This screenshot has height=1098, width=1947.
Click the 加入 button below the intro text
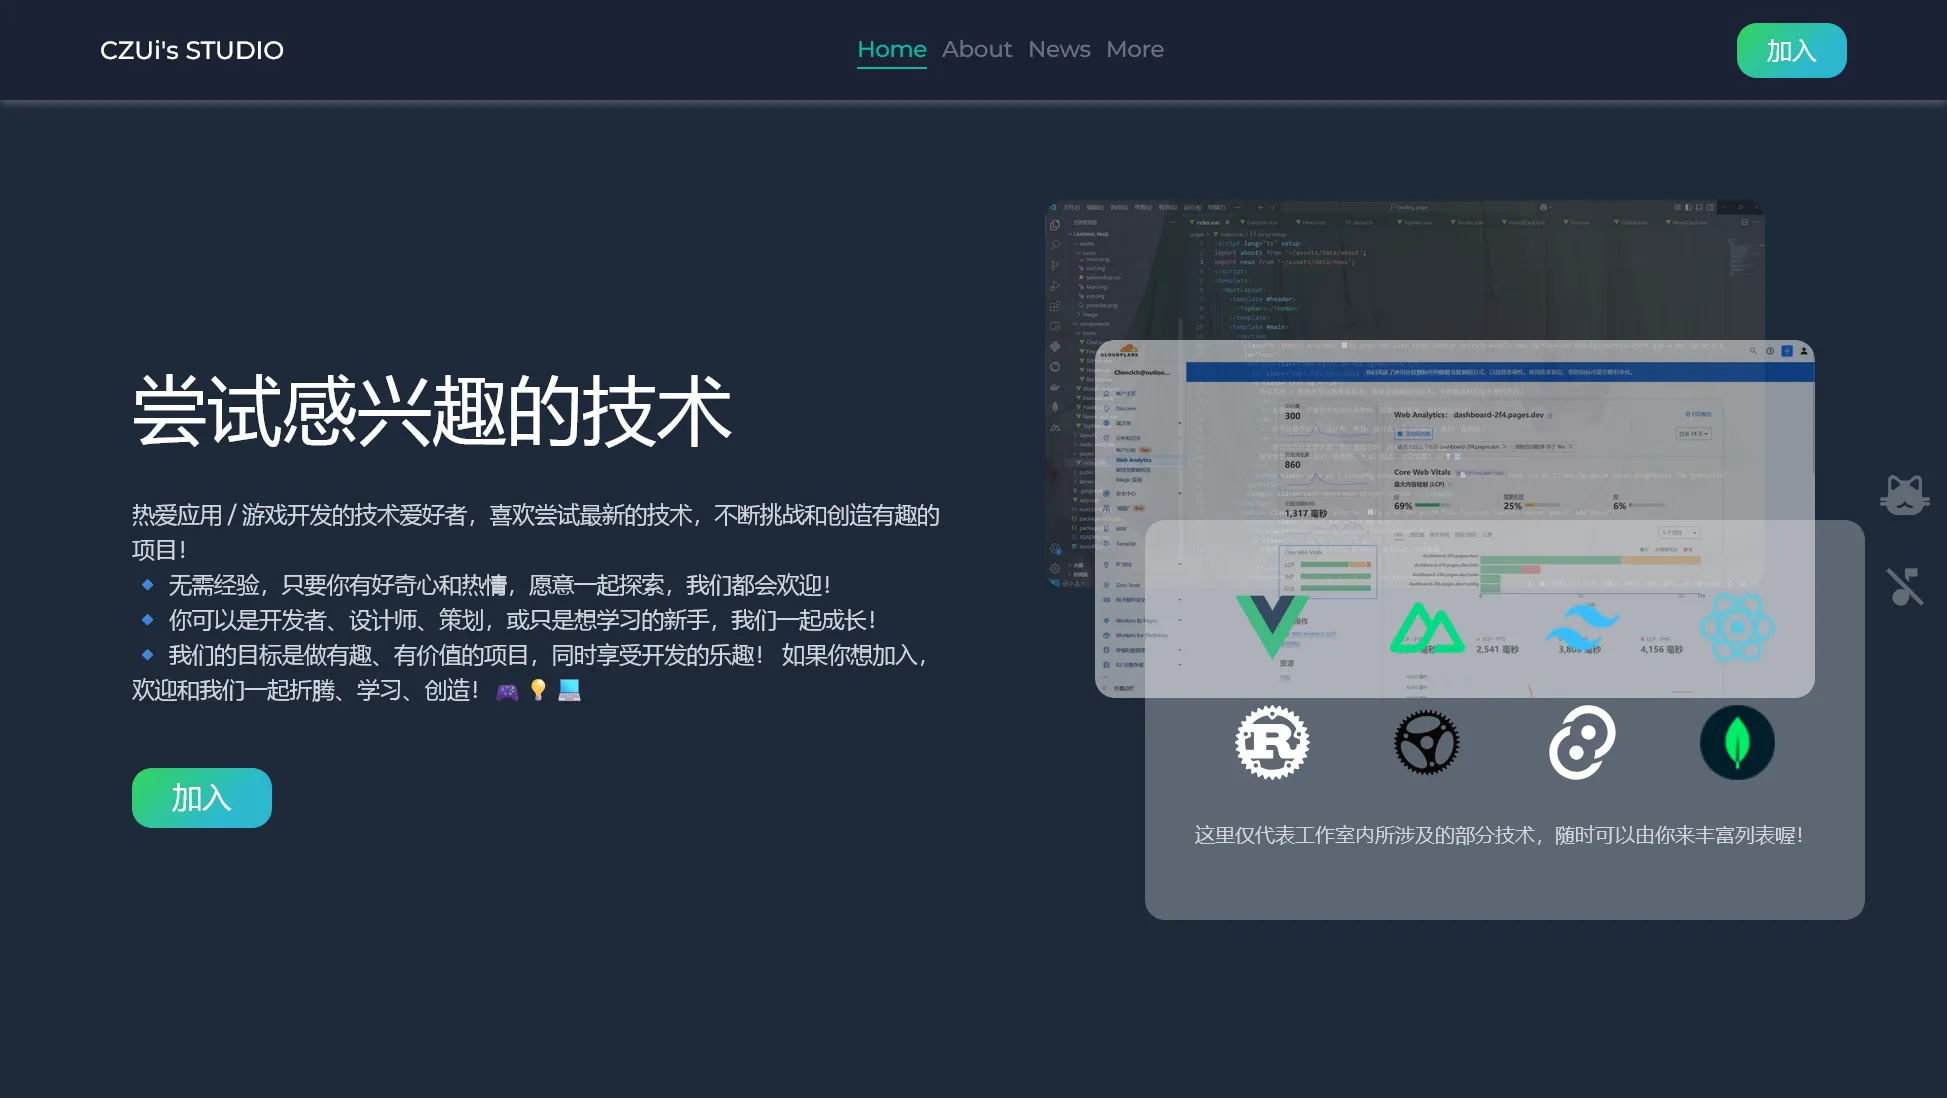(202, 798)
